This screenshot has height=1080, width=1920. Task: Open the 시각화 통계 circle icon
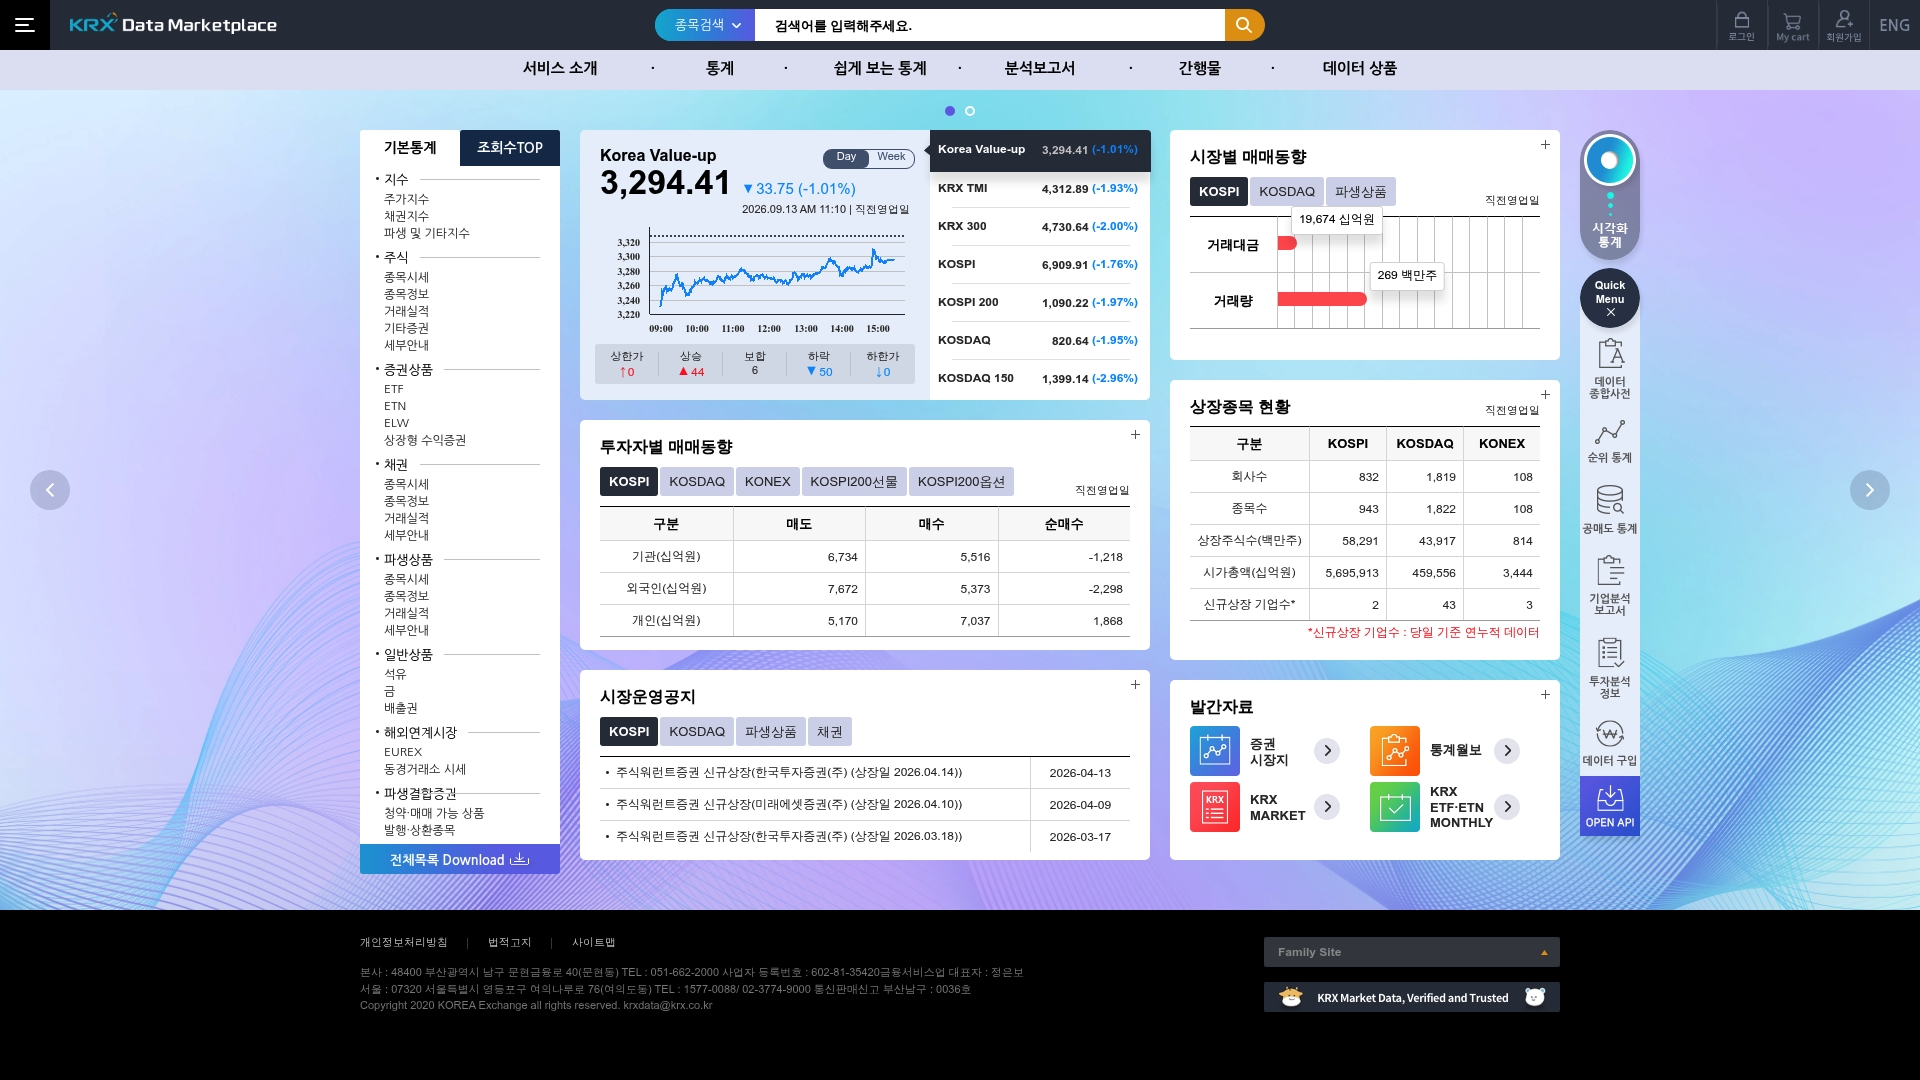pyautogui.click(x=1609, y=160)
